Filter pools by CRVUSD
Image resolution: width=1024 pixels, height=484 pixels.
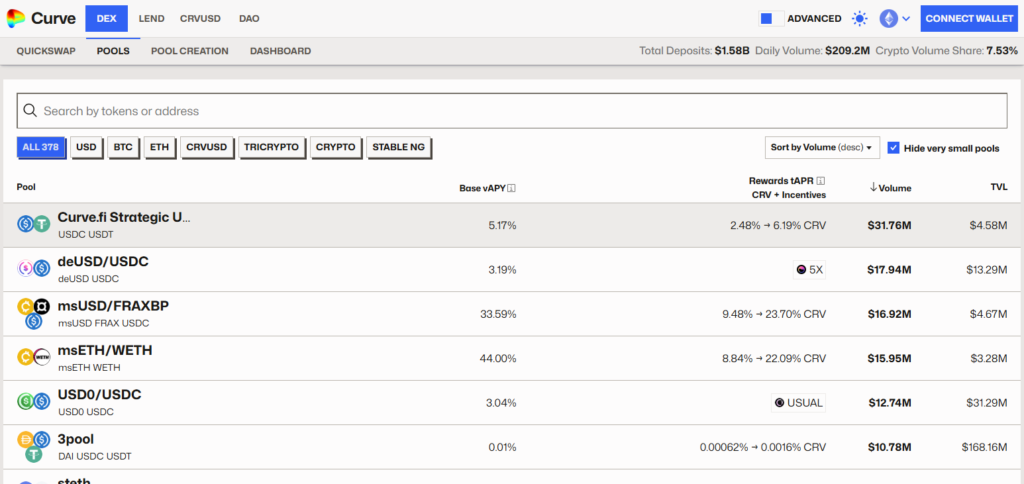(x=206, y=147)
